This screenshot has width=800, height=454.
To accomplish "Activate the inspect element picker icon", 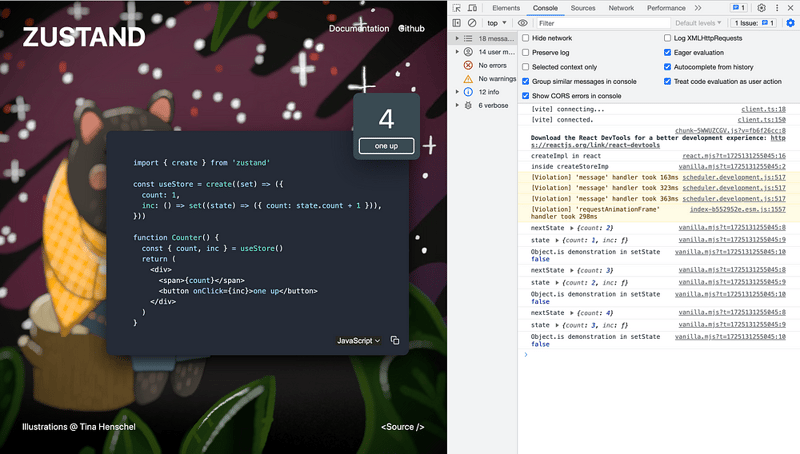I will coord(457,8).
